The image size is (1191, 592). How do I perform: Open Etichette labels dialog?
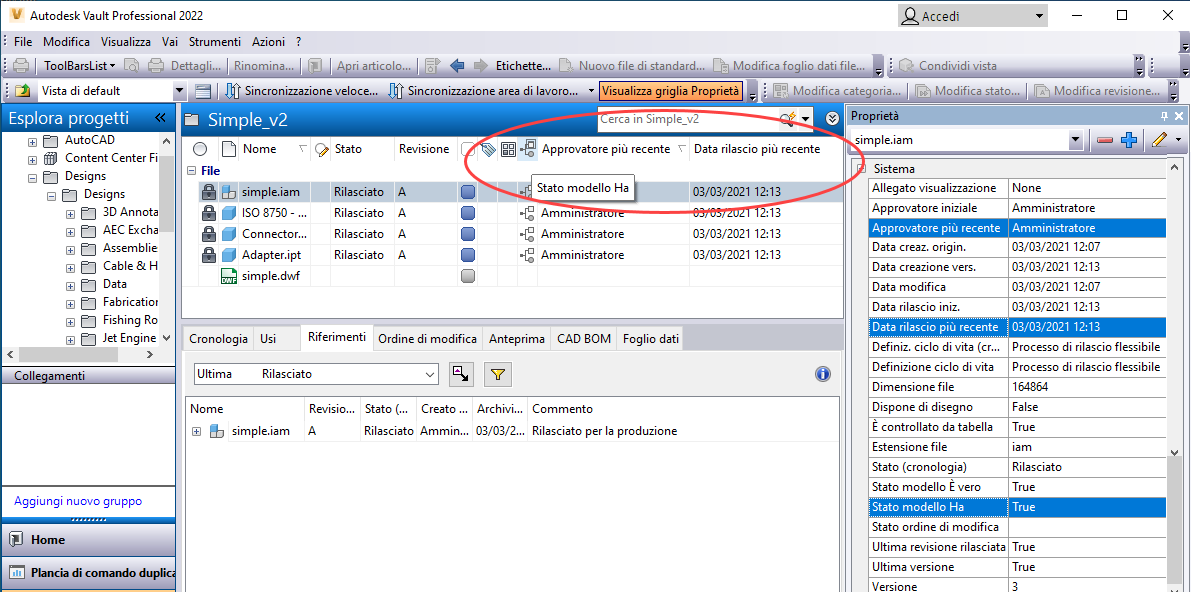(523, 65)
